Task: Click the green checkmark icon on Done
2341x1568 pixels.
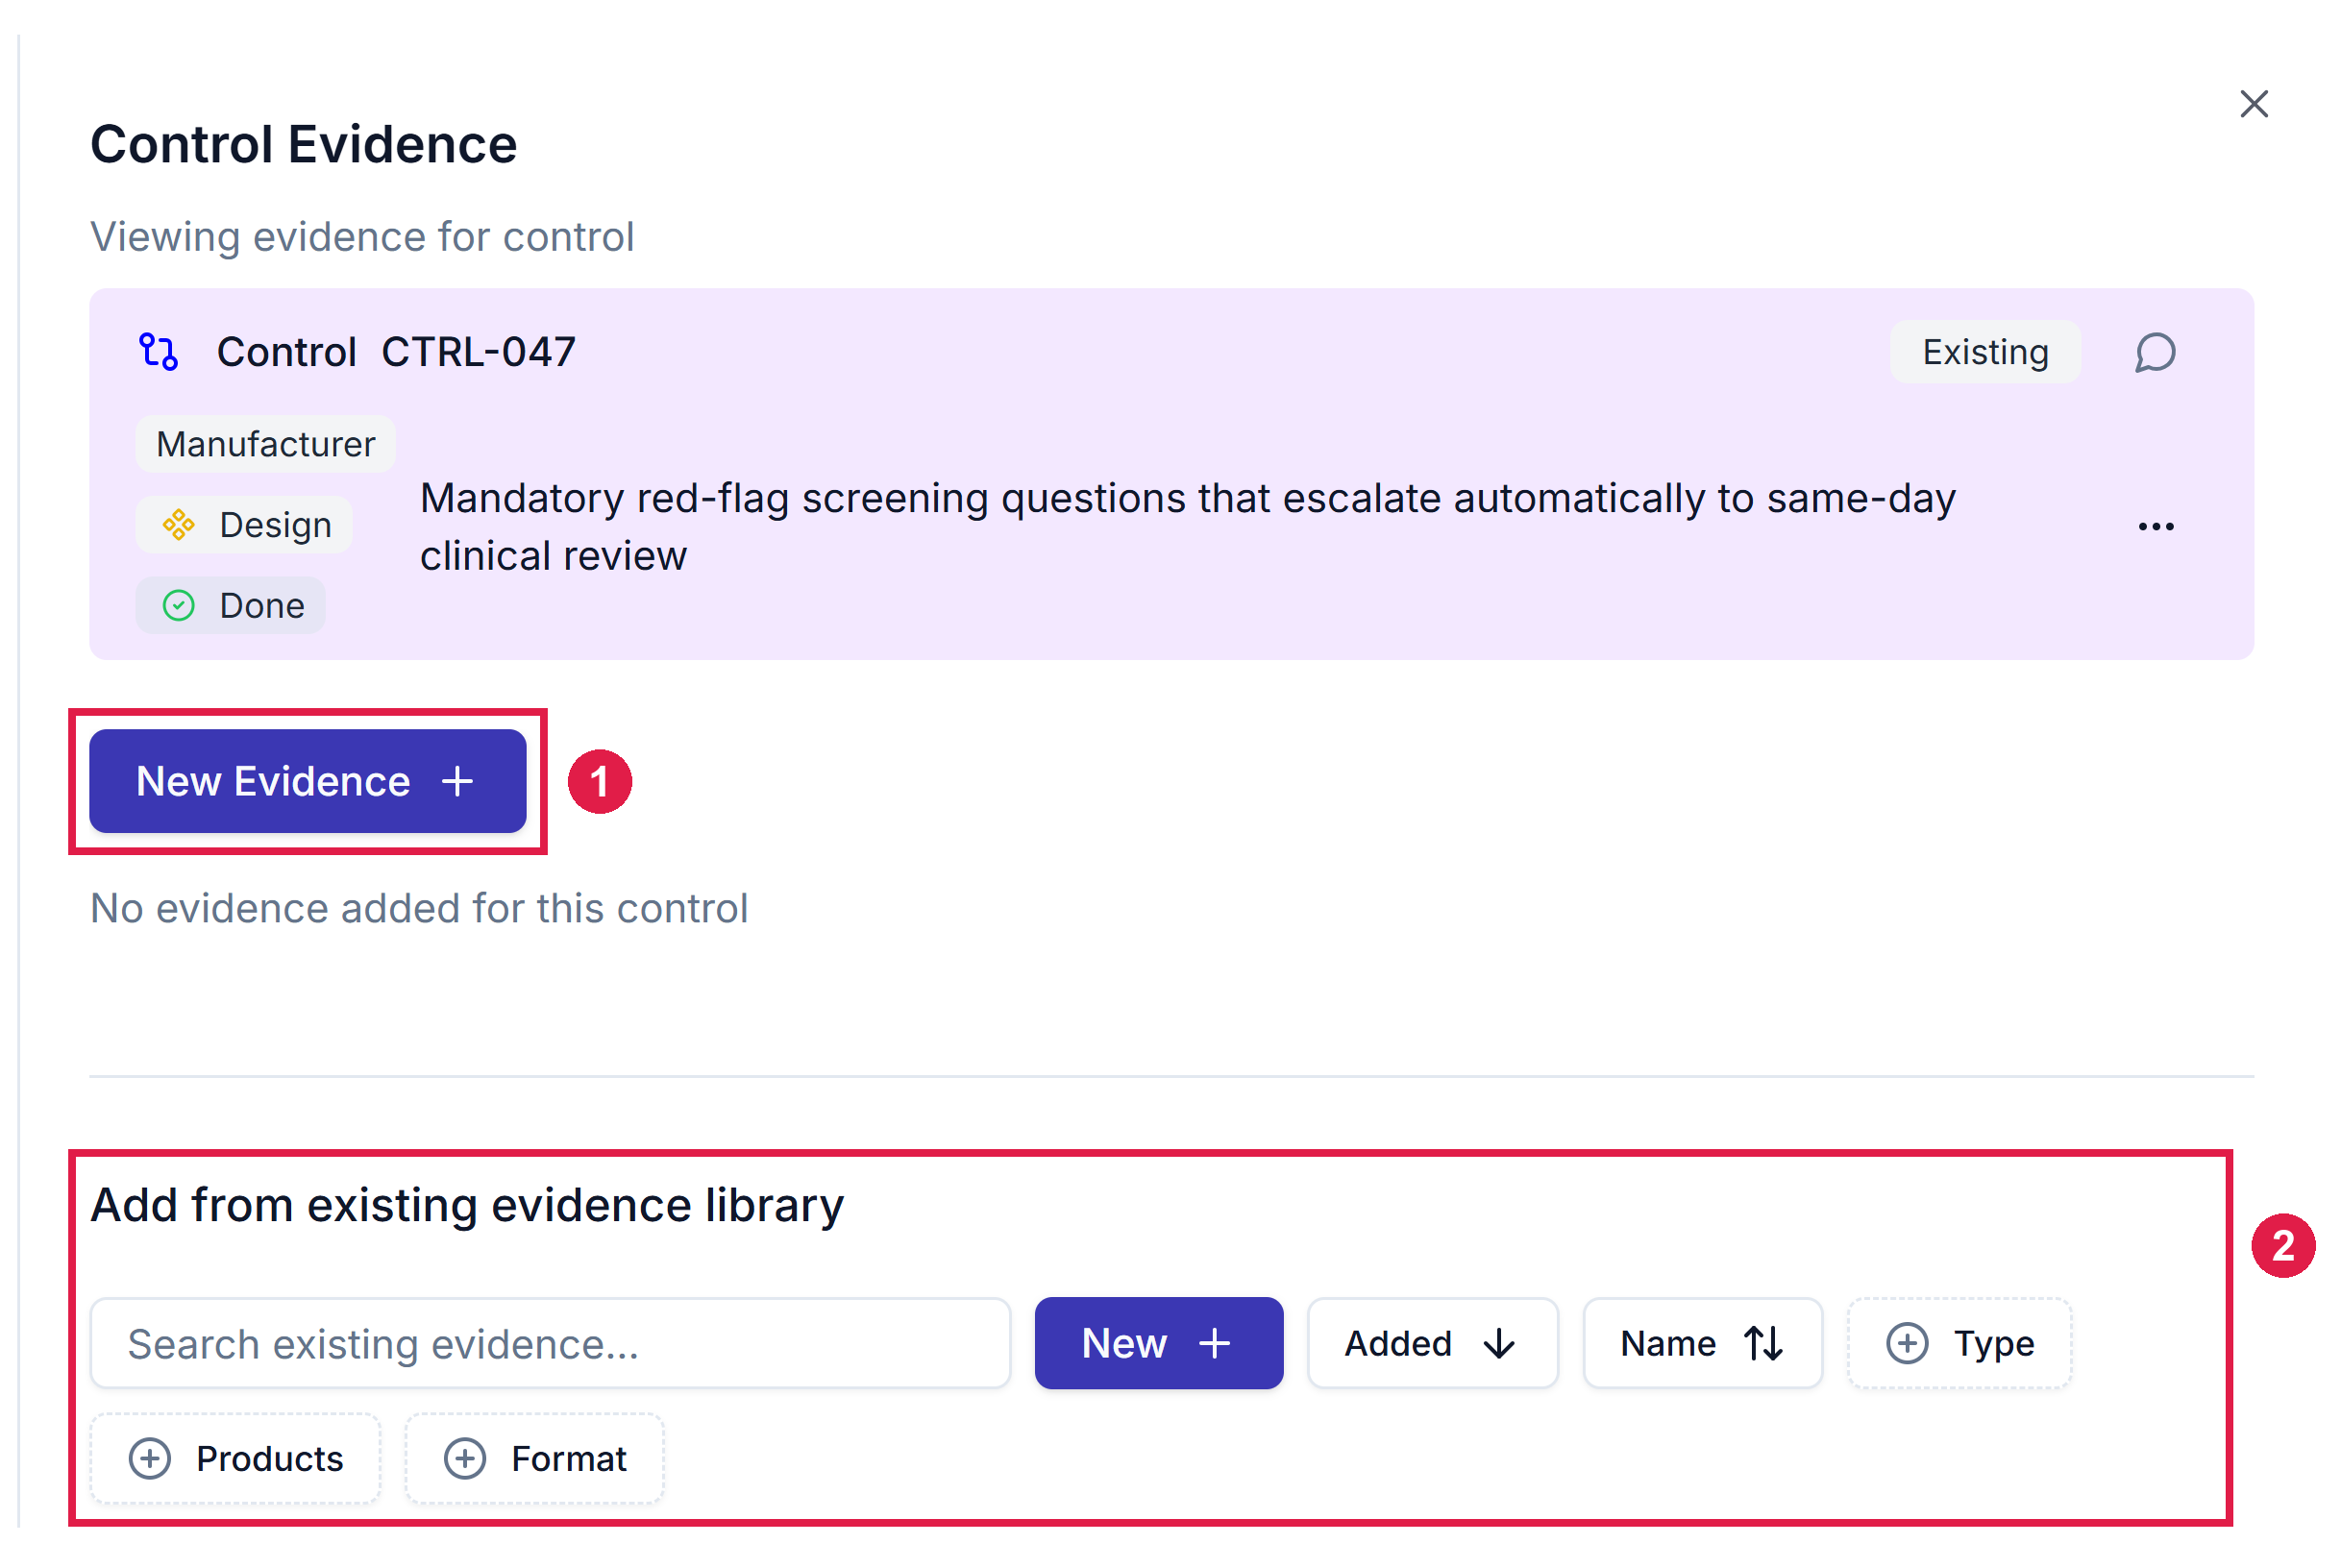Action: 178,605
